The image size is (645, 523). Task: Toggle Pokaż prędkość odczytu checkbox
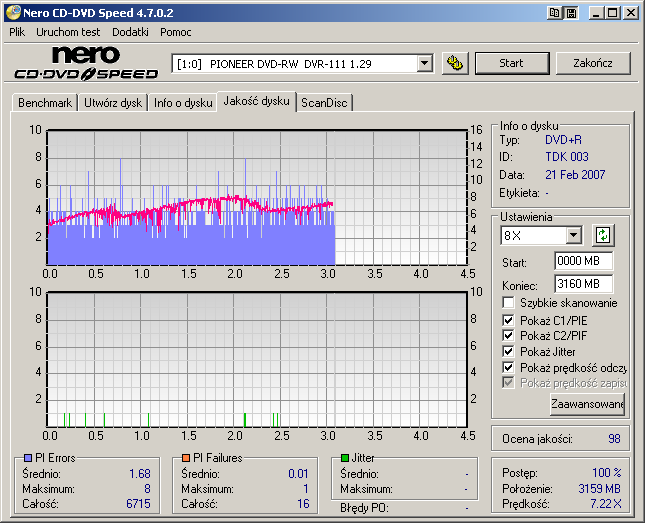pyautogui.click(x=508, y=367)
